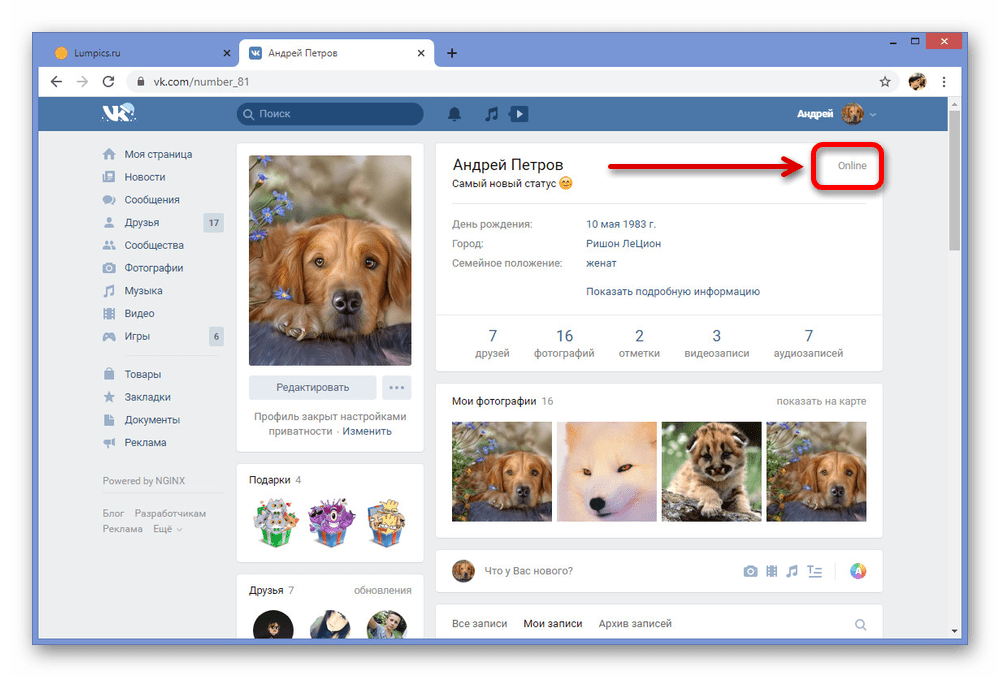The height and width of the screenshot is (677, 1000).
Task: Click the VK logo in header
Action: 119,114
